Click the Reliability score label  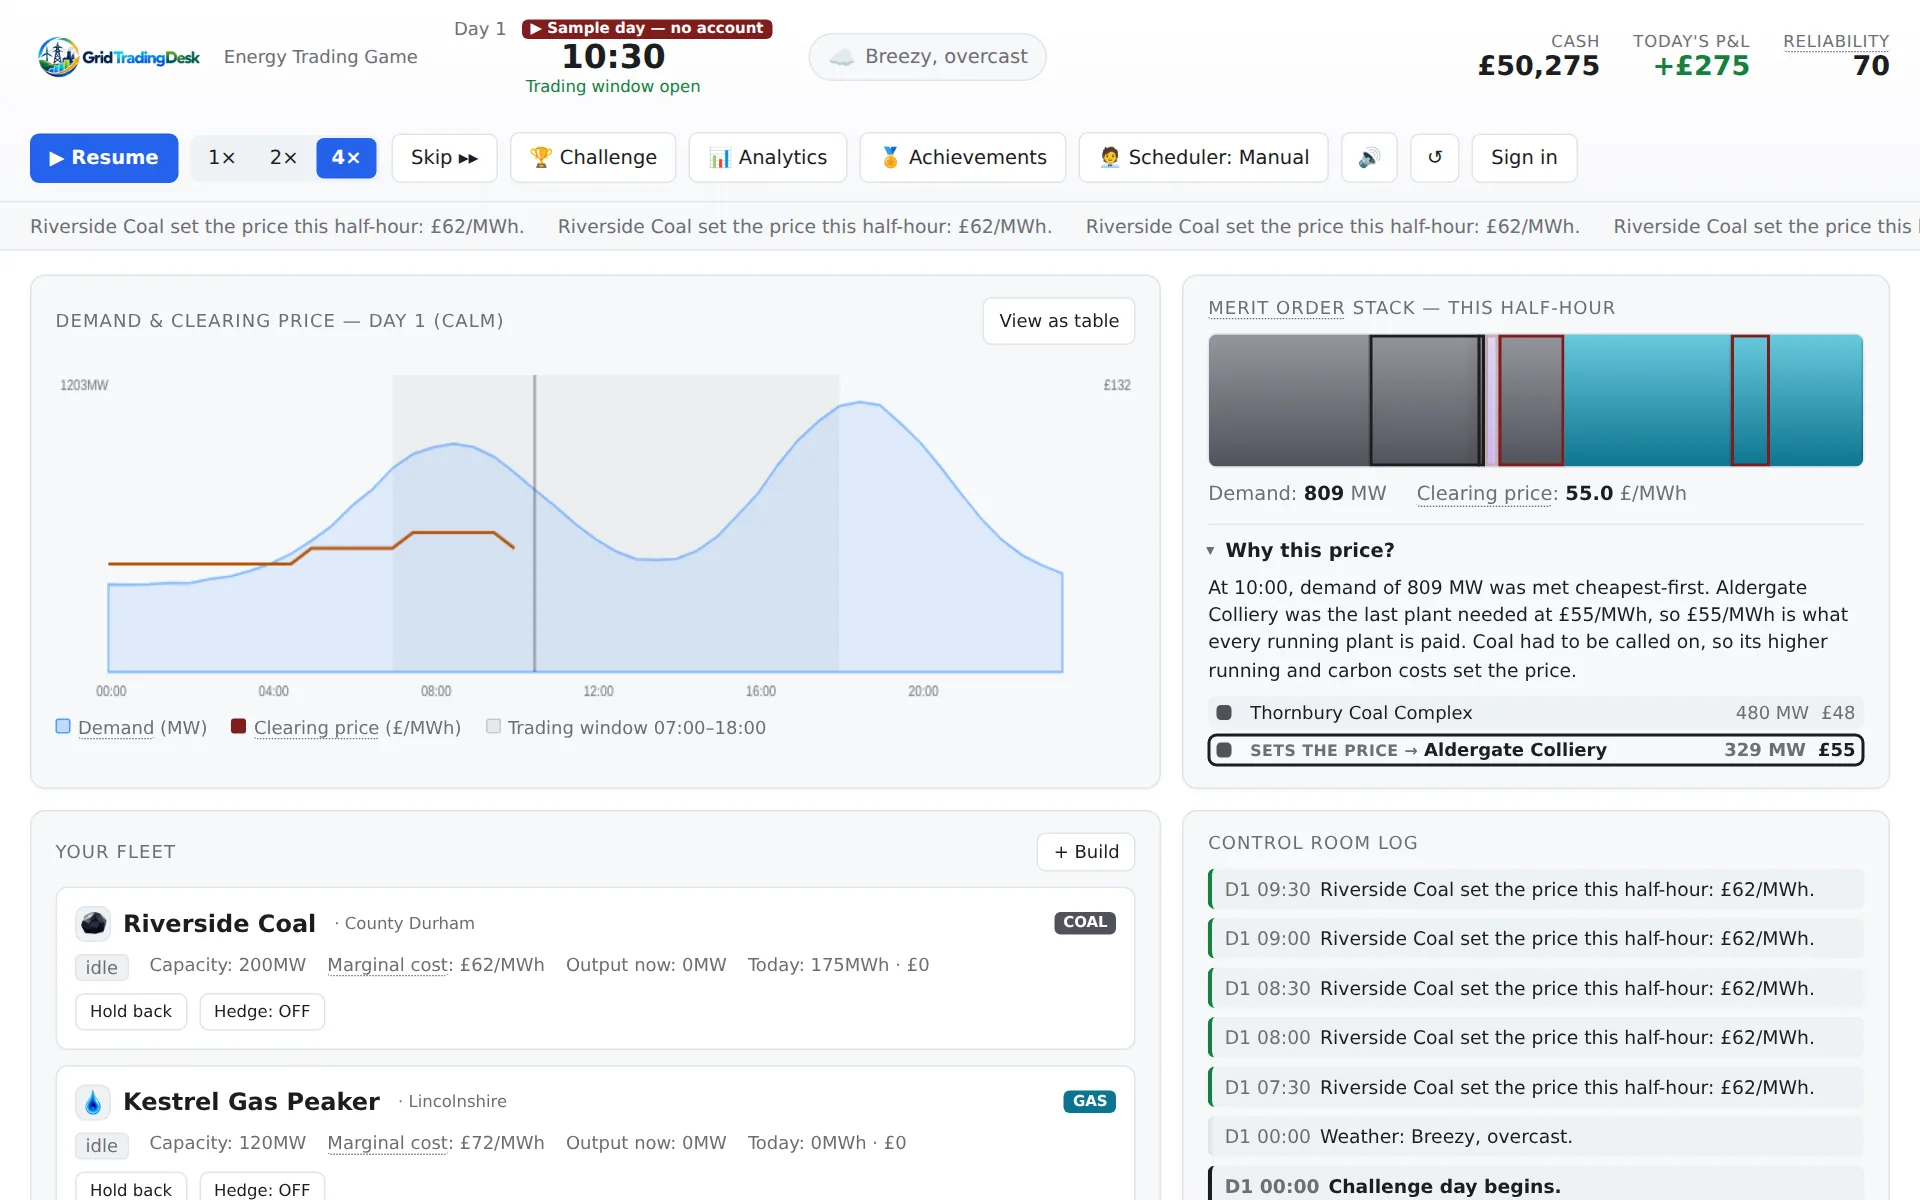pos(1836,41)
